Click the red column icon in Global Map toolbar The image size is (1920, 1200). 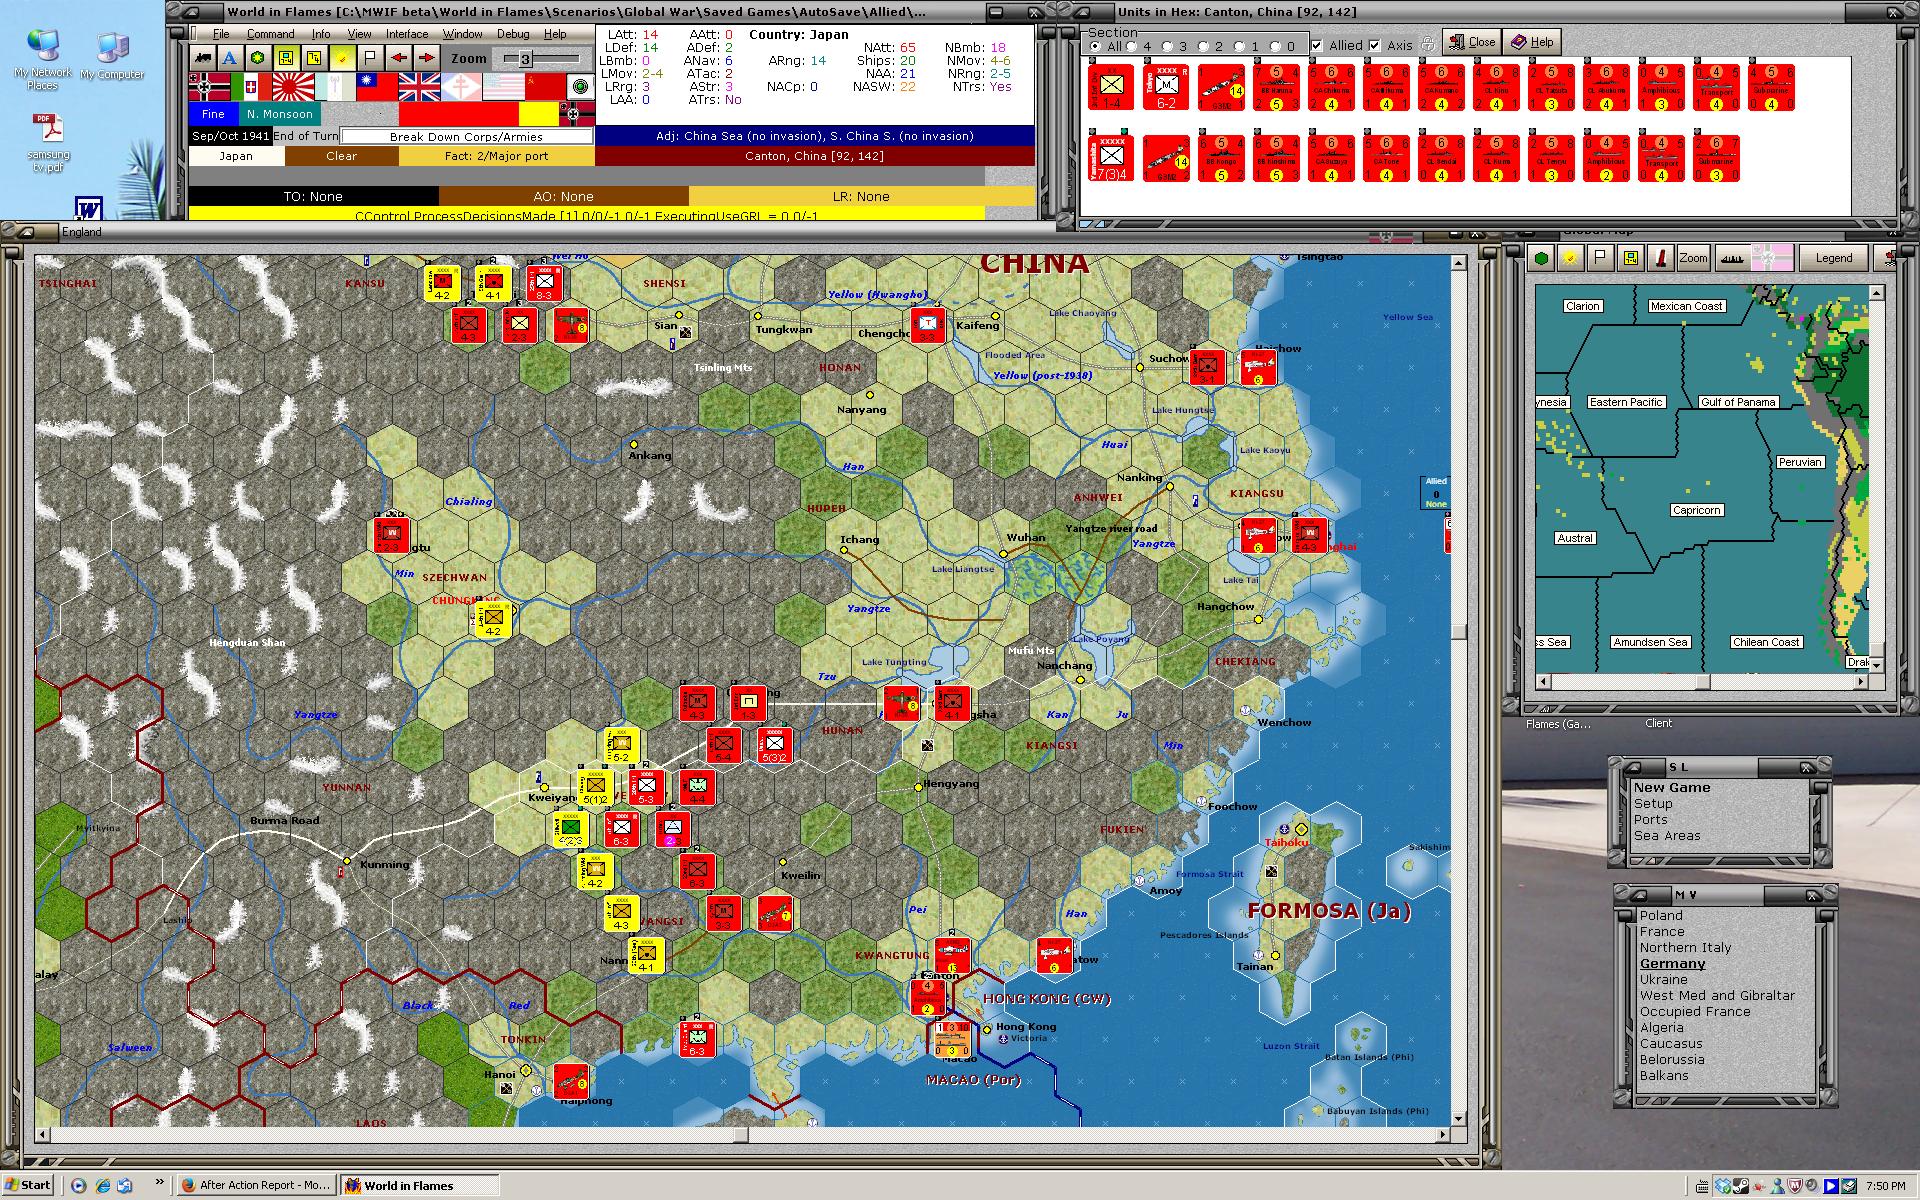tap(1661, 258)
